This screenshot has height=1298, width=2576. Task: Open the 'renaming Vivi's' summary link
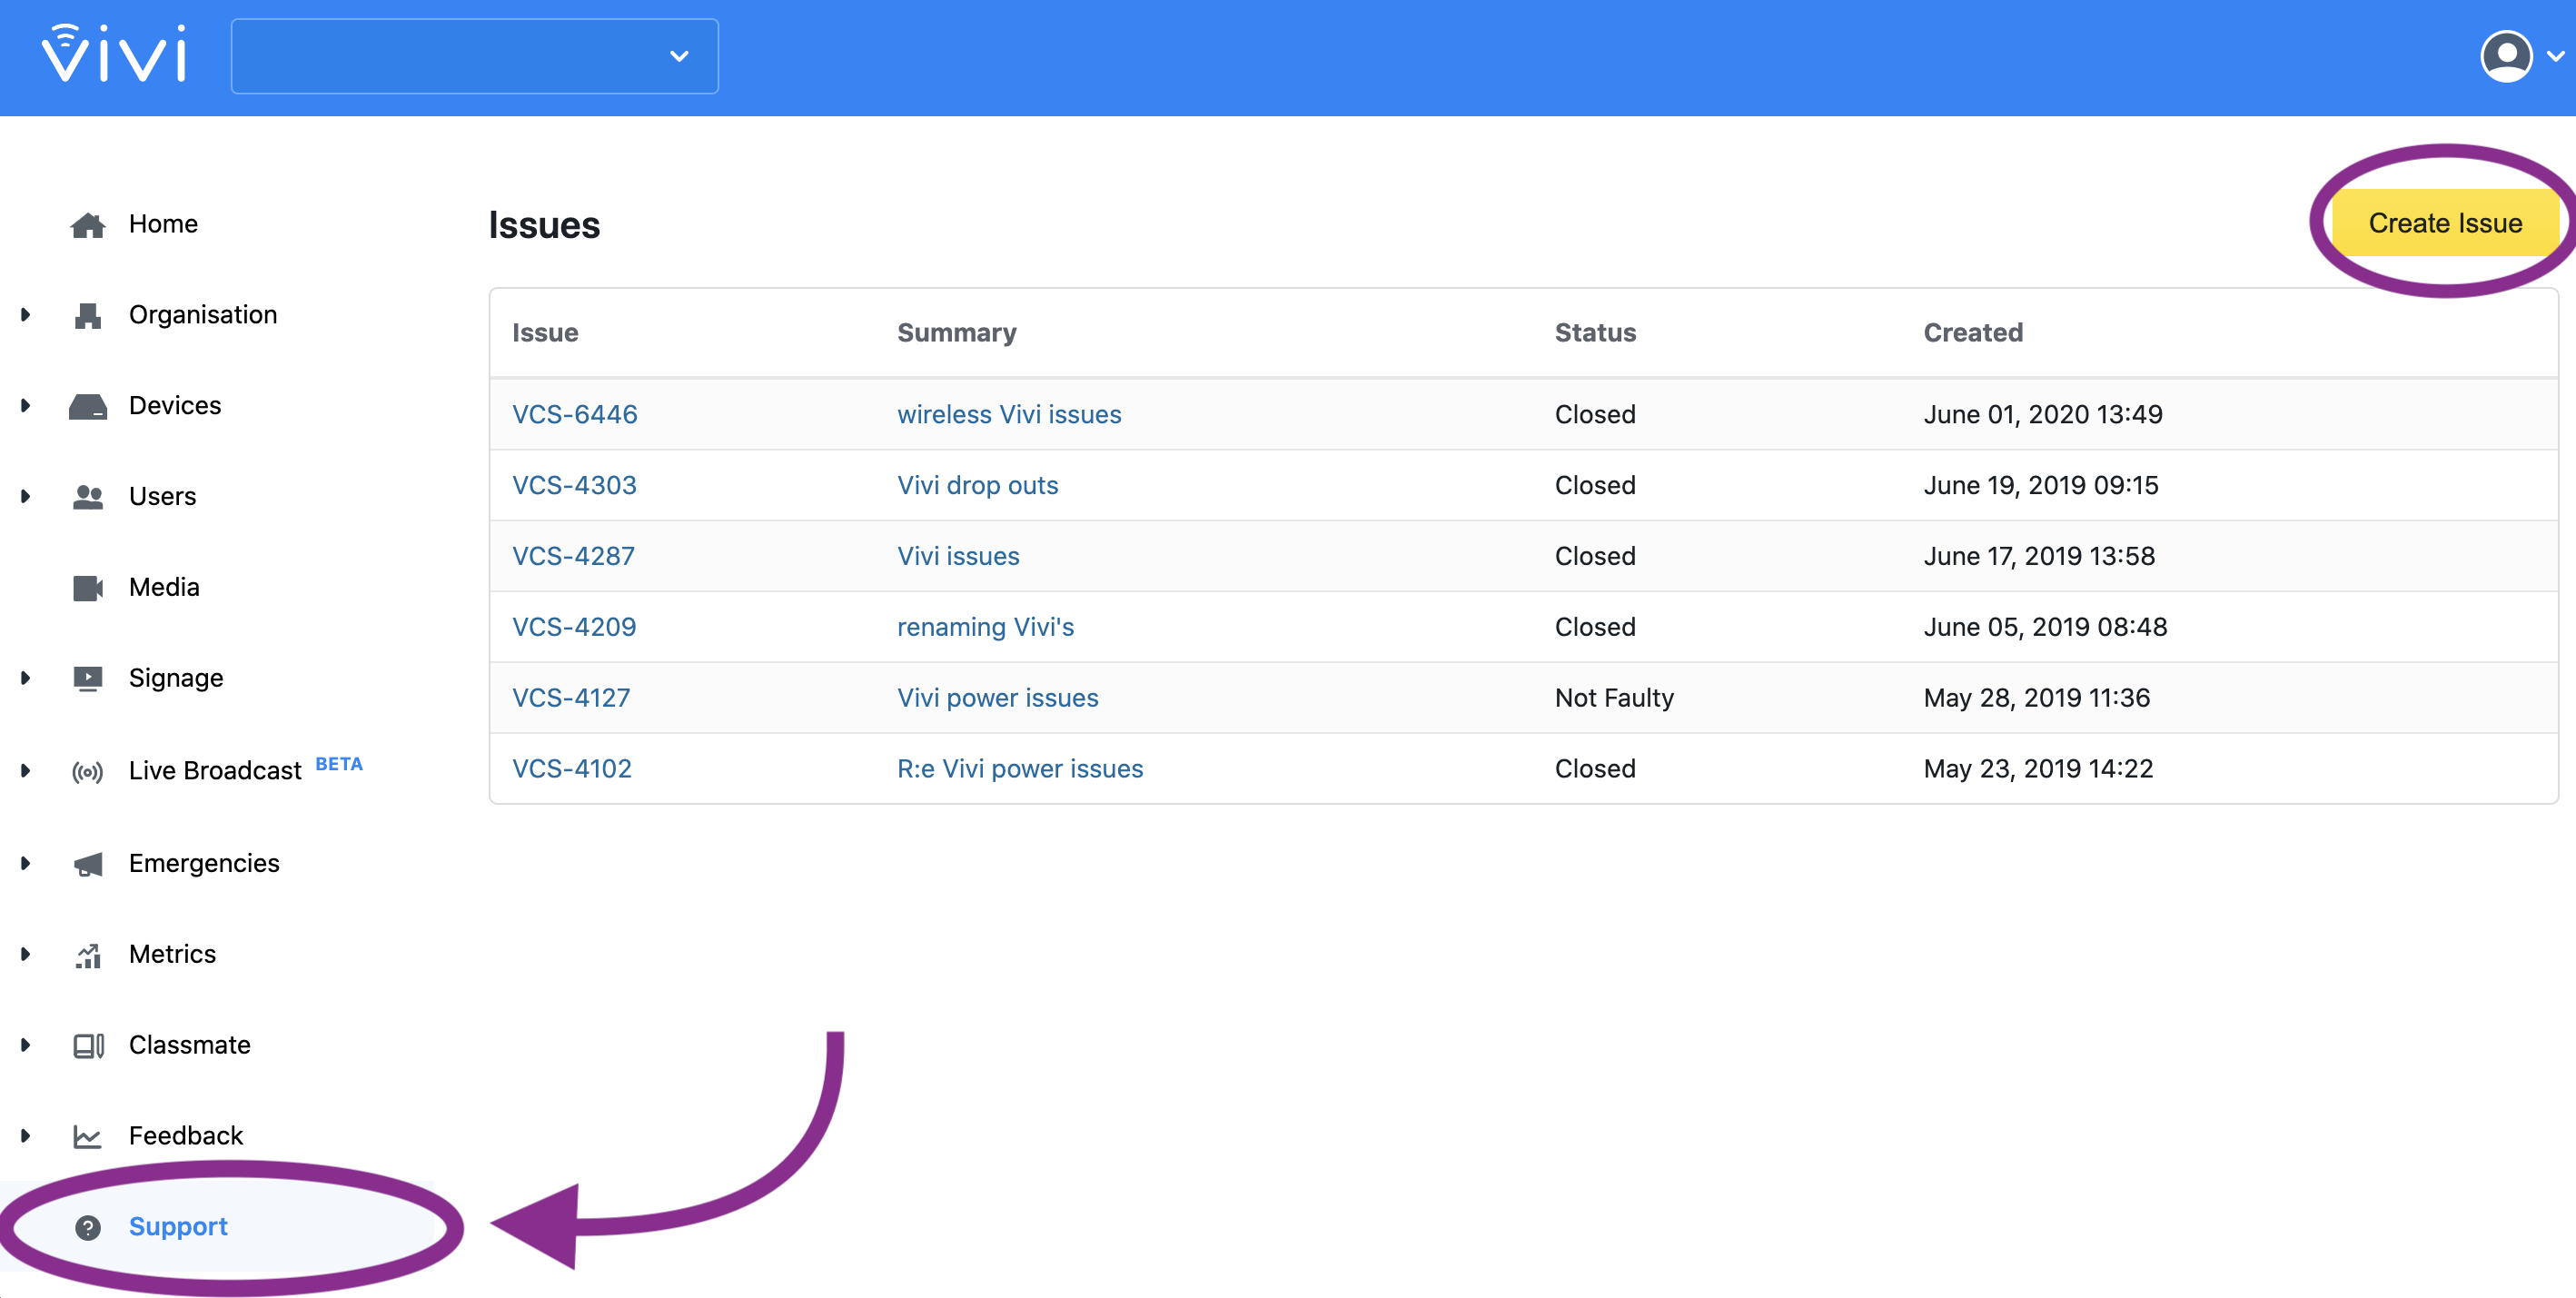(985, 627)
